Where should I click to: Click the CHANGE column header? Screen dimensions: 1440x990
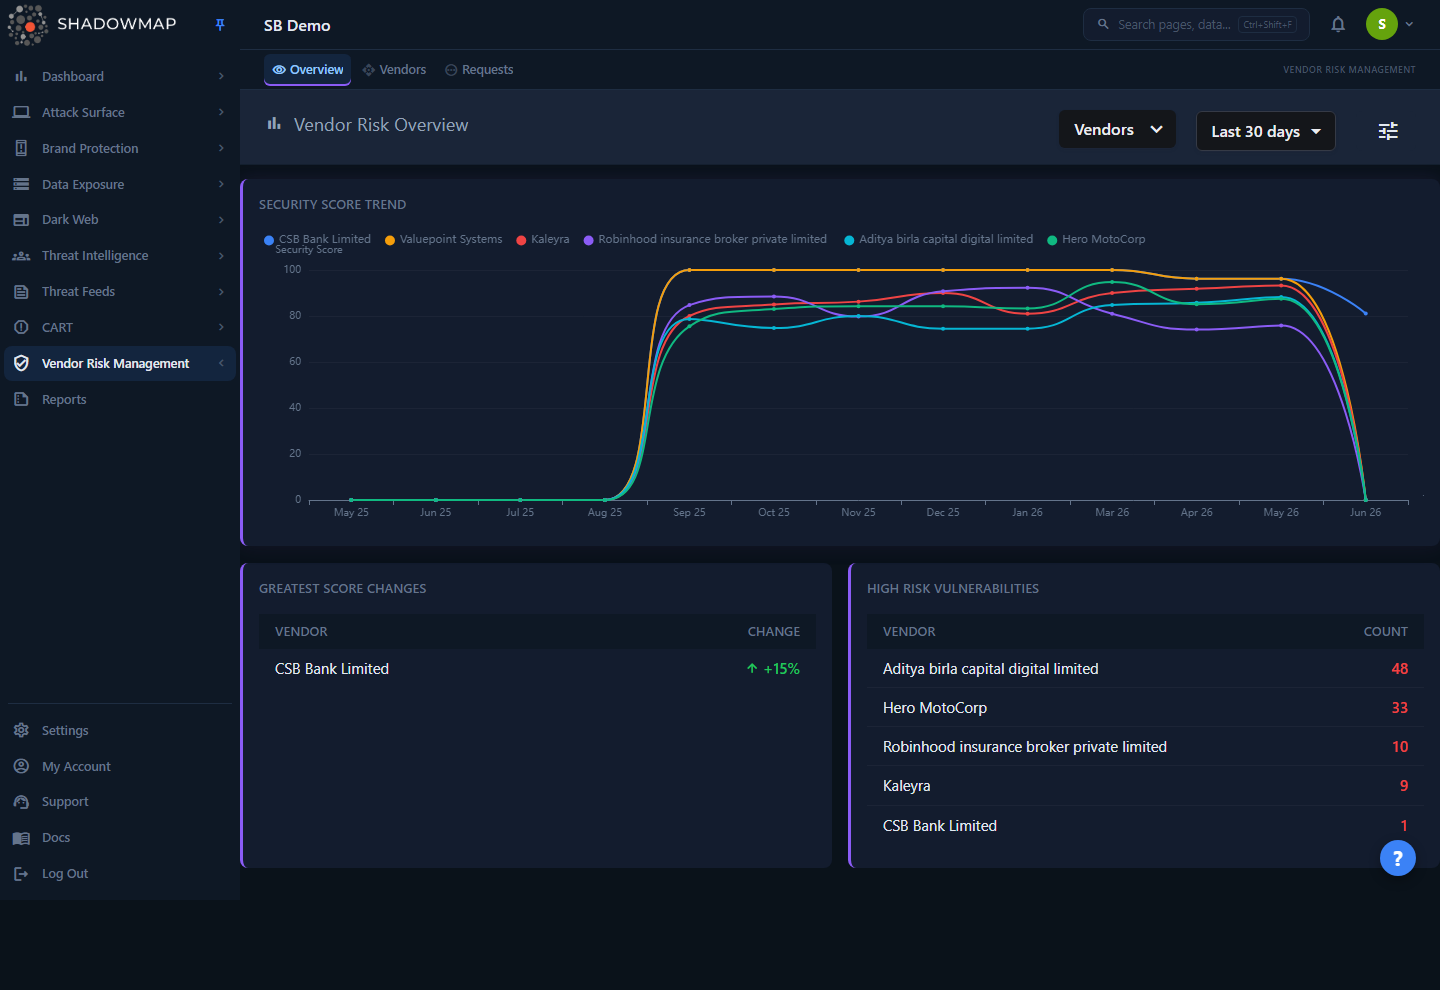773,632
